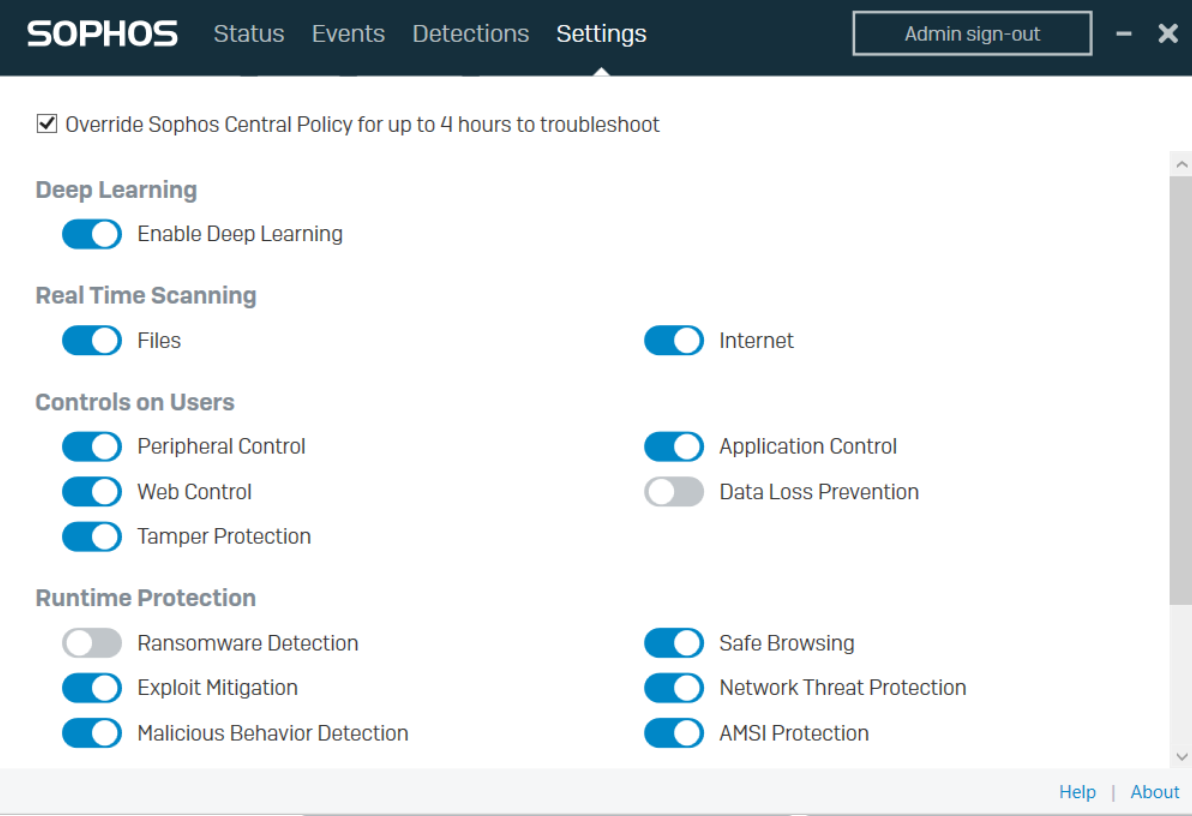Turn off Safe Browsing
This screenshot has height=816, width=1192.
click(x=673, y=642)
